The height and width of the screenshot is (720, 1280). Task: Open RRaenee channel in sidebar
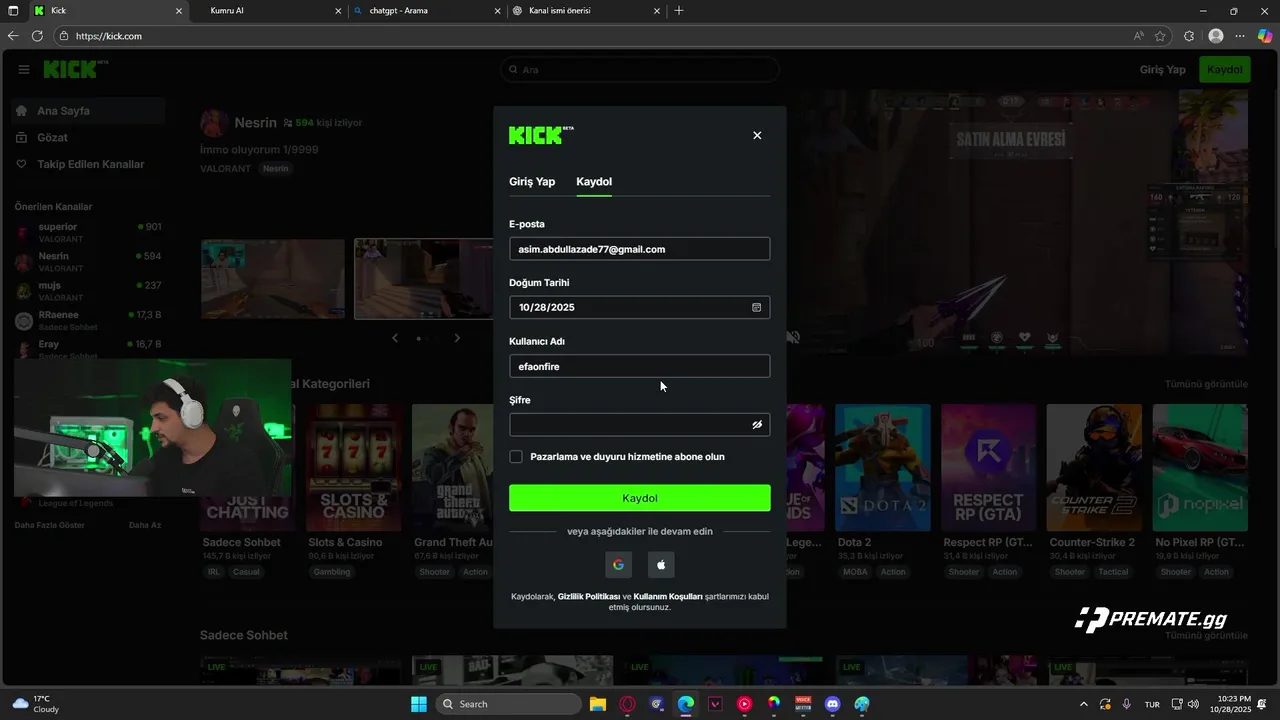pos(88,320)
